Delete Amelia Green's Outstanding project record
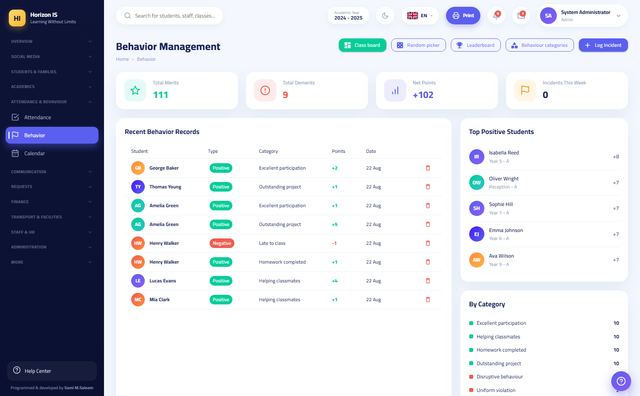The height and width of the screenshot is (396, 640). tap(428, 225)
